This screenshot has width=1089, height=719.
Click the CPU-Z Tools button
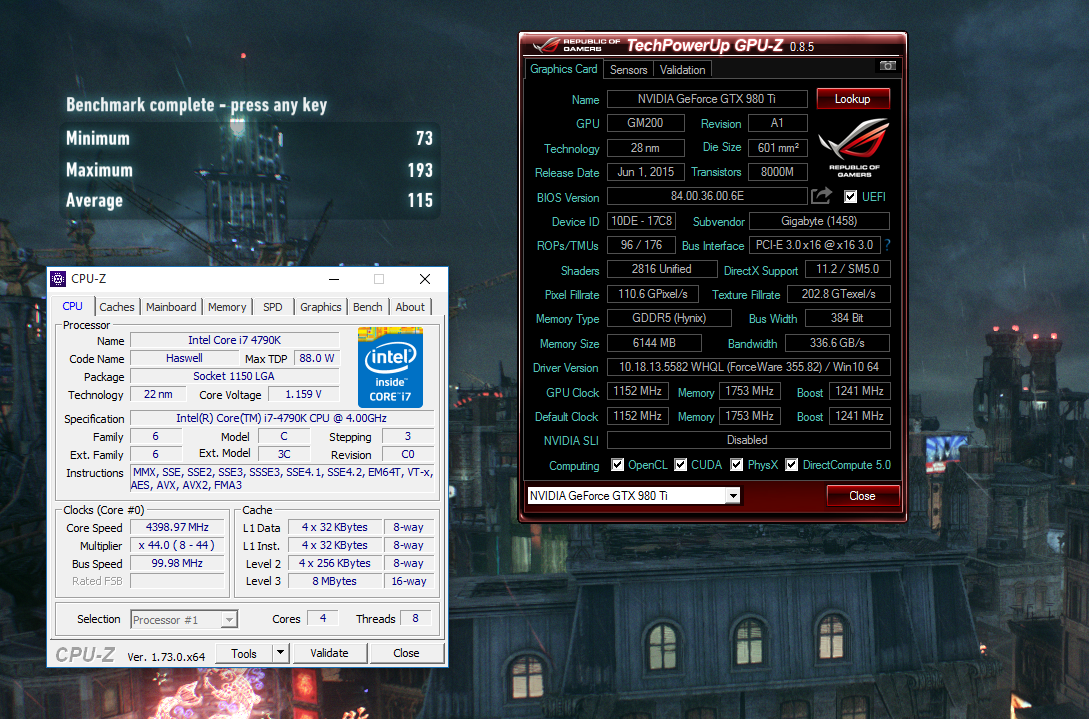coord(244,653)
